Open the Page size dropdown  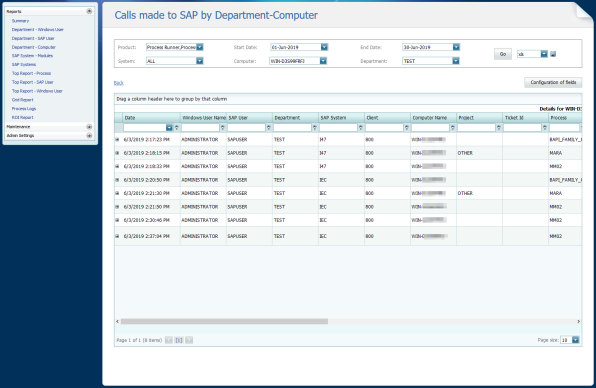[x=575, y=340]
